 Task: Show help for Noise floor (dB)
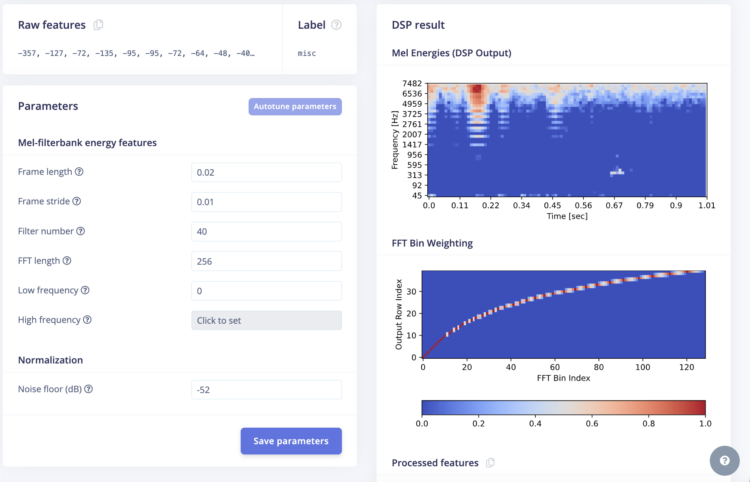(x=88, y=389)
